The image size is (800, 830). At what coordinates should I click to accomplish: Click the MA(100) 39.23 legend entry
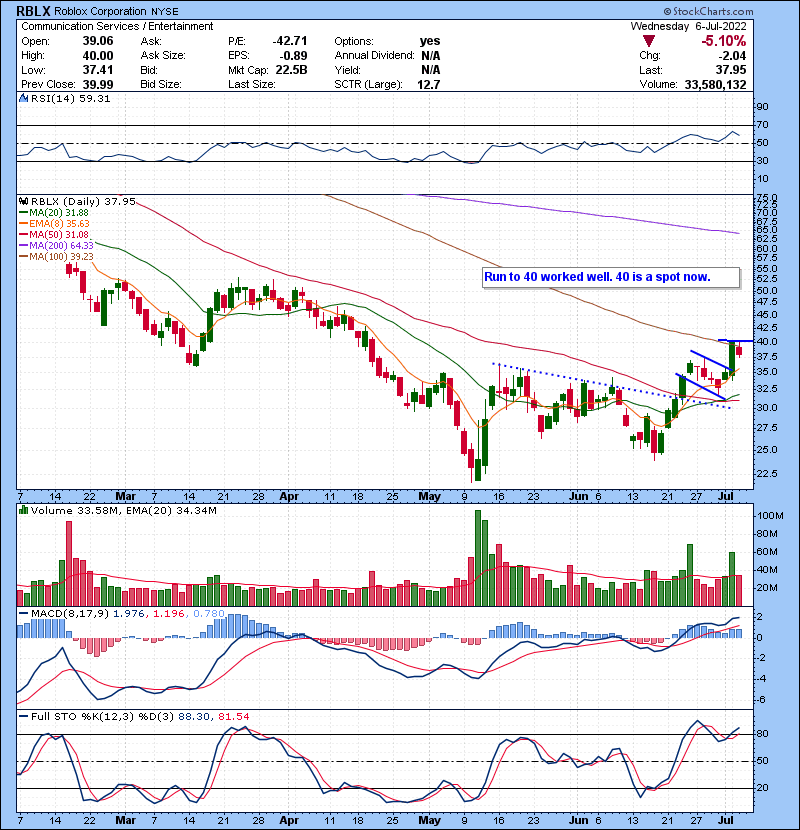[56, 257]
